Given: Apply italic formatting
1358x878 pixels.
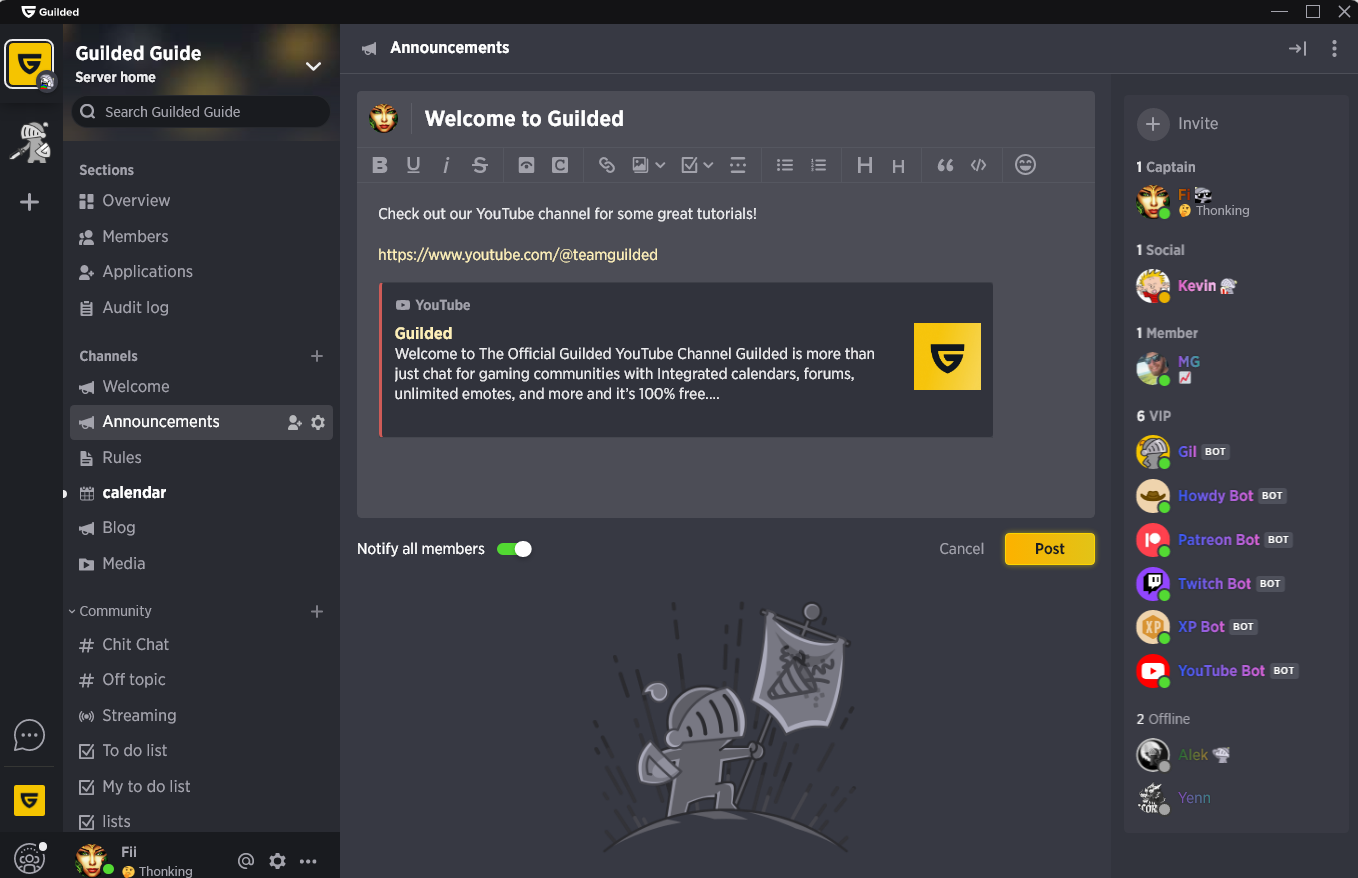Looking at the screenshot, I should point(446,166).
